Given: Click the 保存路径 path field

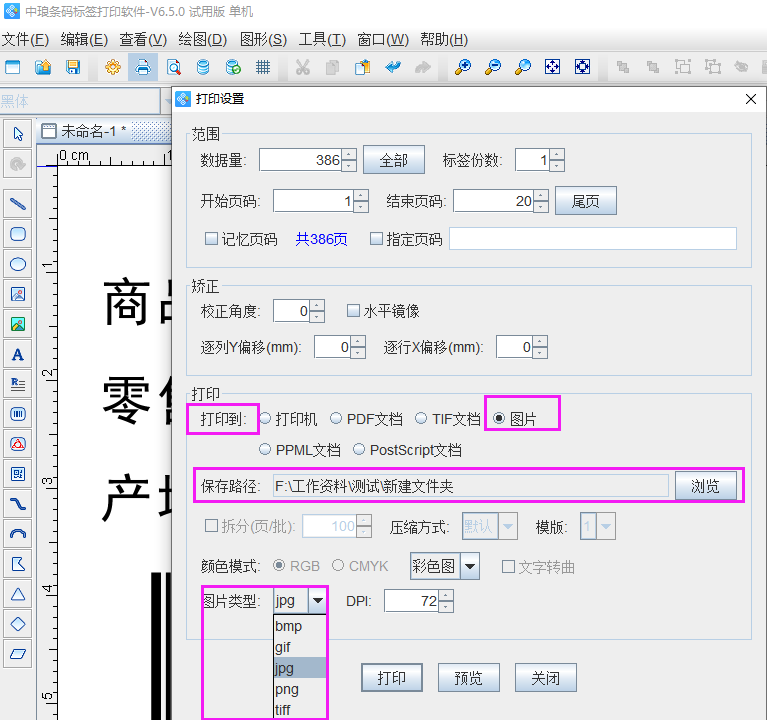Looking at the screenshot, I should coord(471,486).
